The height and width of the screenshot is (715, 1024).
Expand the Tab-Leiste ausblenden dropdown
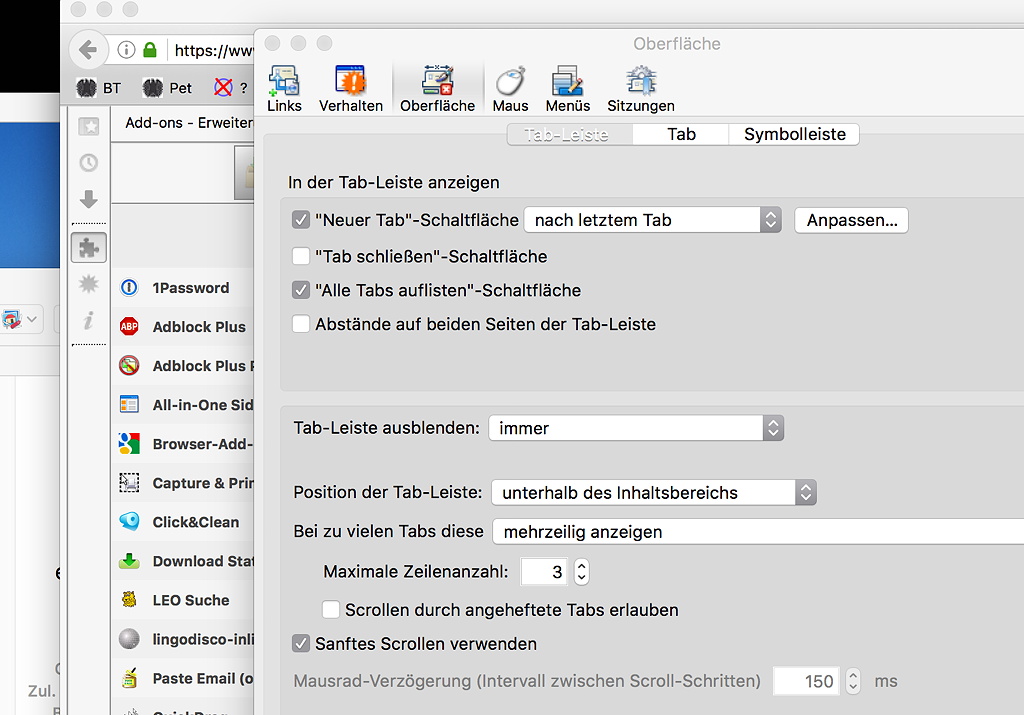pos(635,429)
